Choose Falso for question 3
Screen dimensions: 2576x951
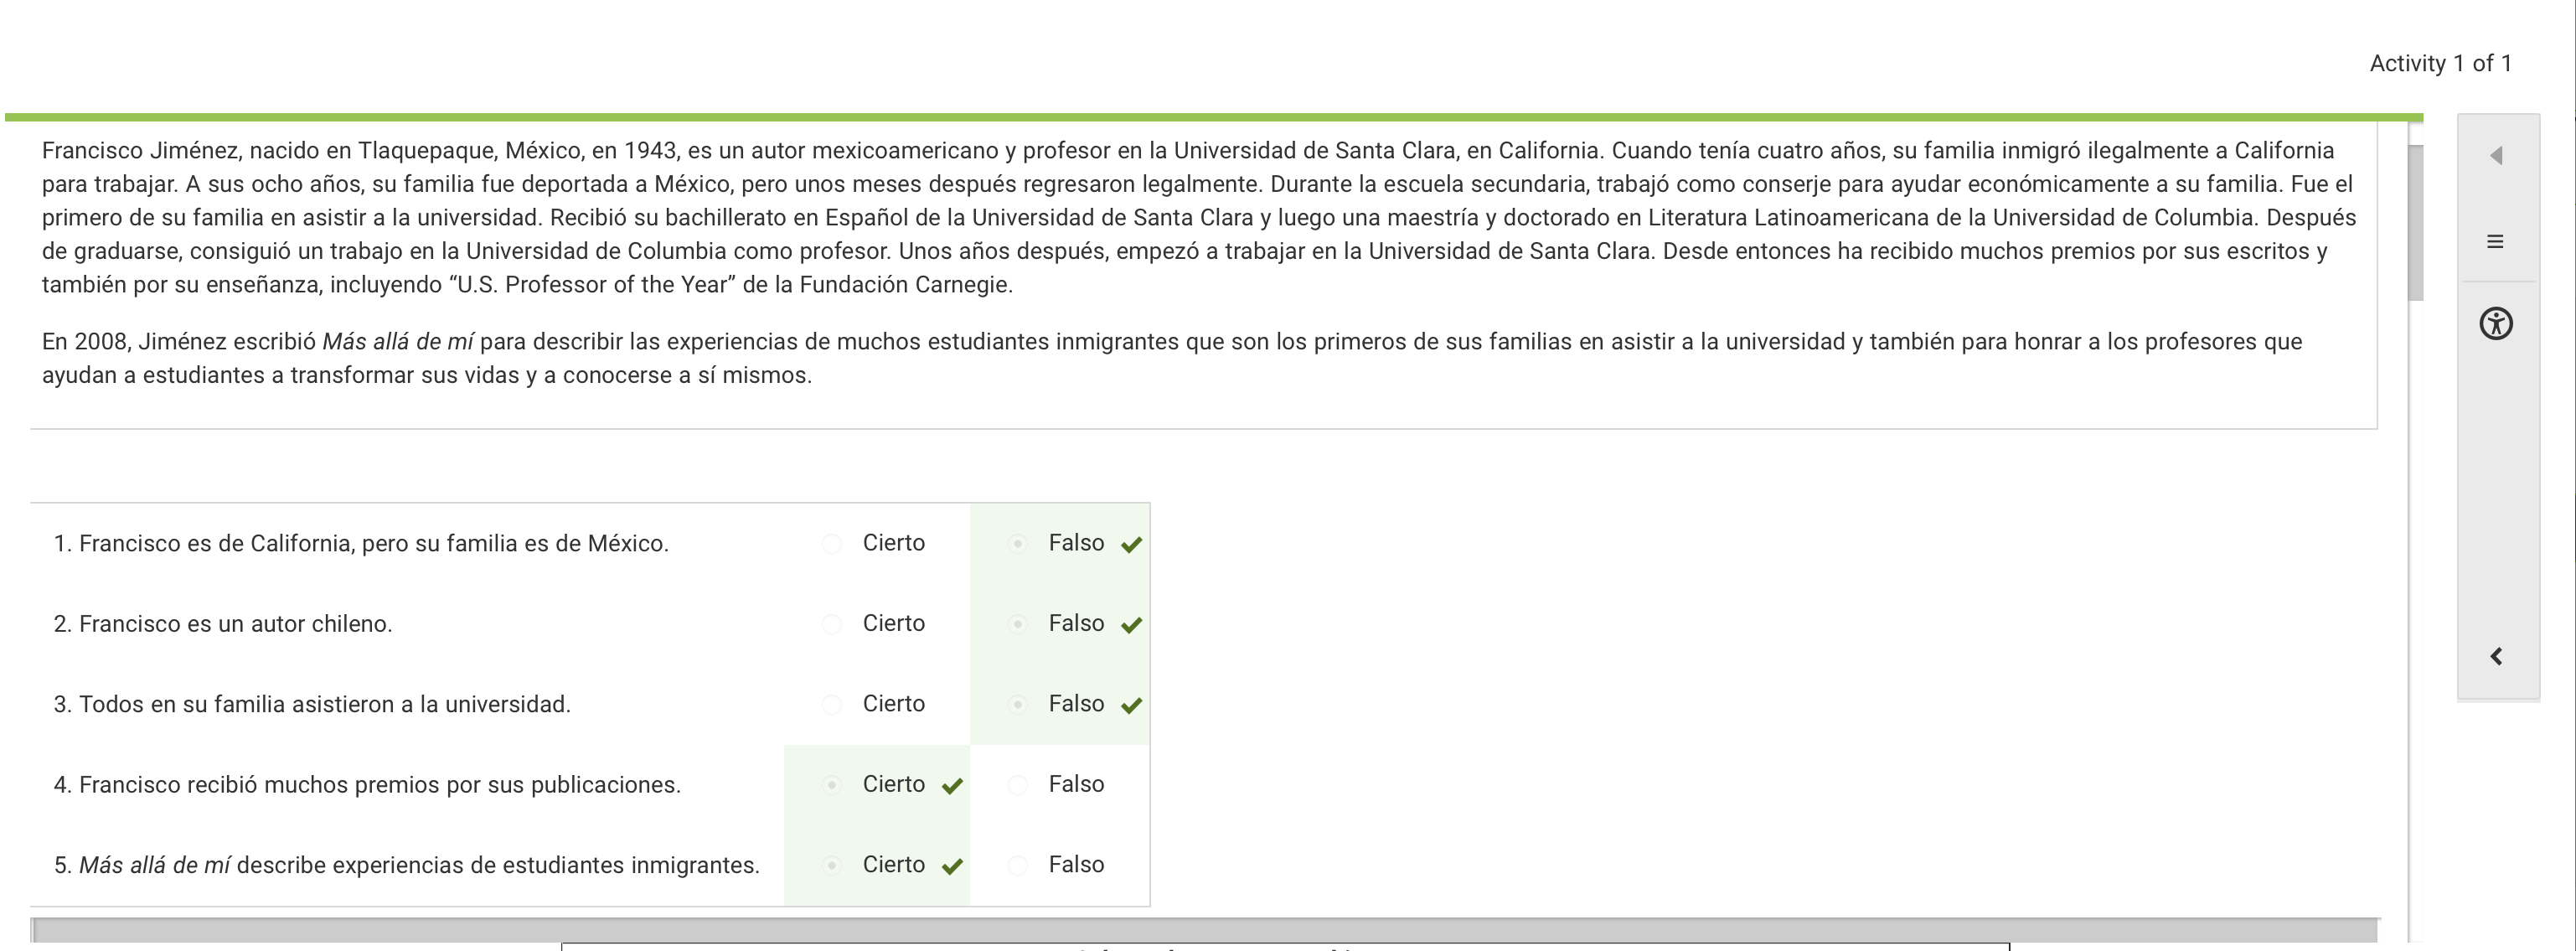pos(1018,704)
